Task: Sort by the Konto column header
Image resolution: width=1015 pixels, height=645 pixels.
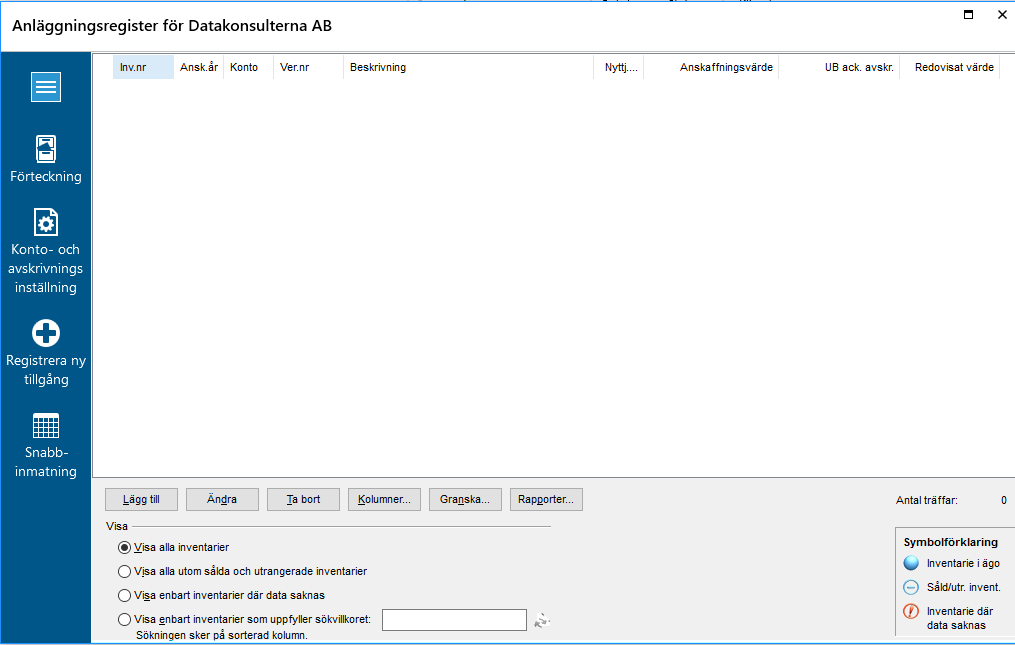Action: (248, 67)
